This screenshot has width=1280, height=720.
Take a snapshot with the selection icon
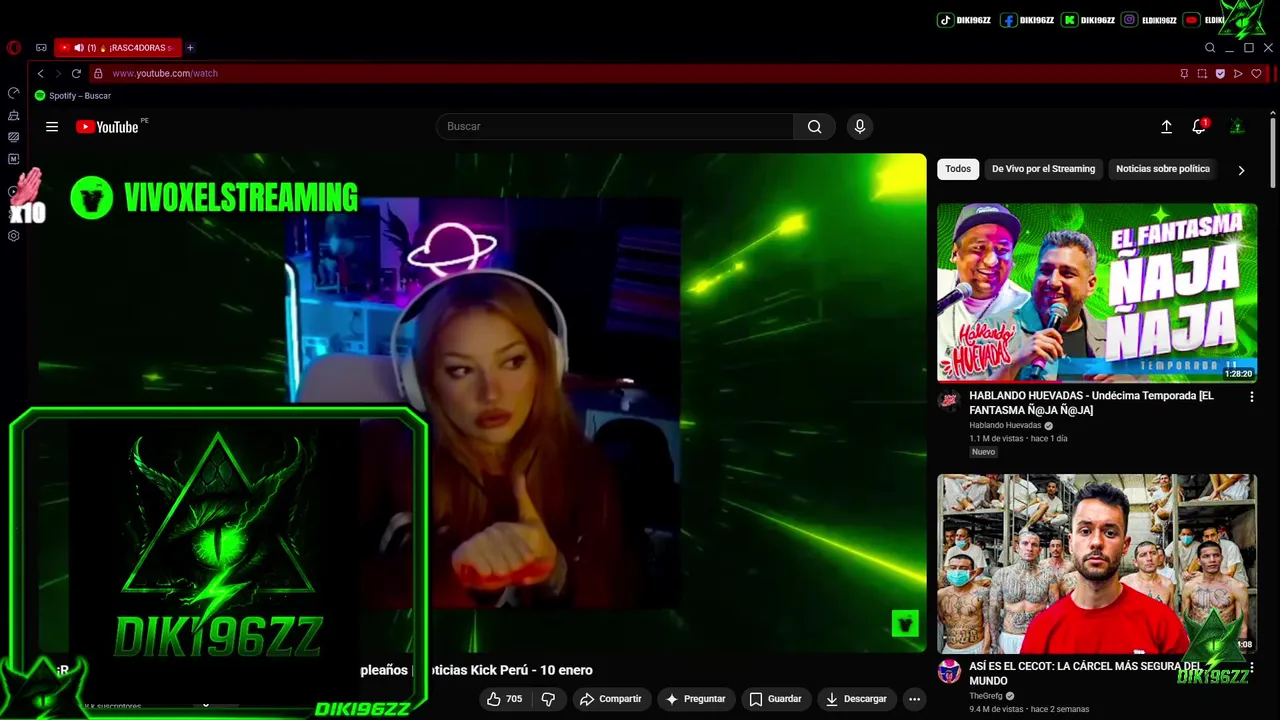pos(1202,73)
